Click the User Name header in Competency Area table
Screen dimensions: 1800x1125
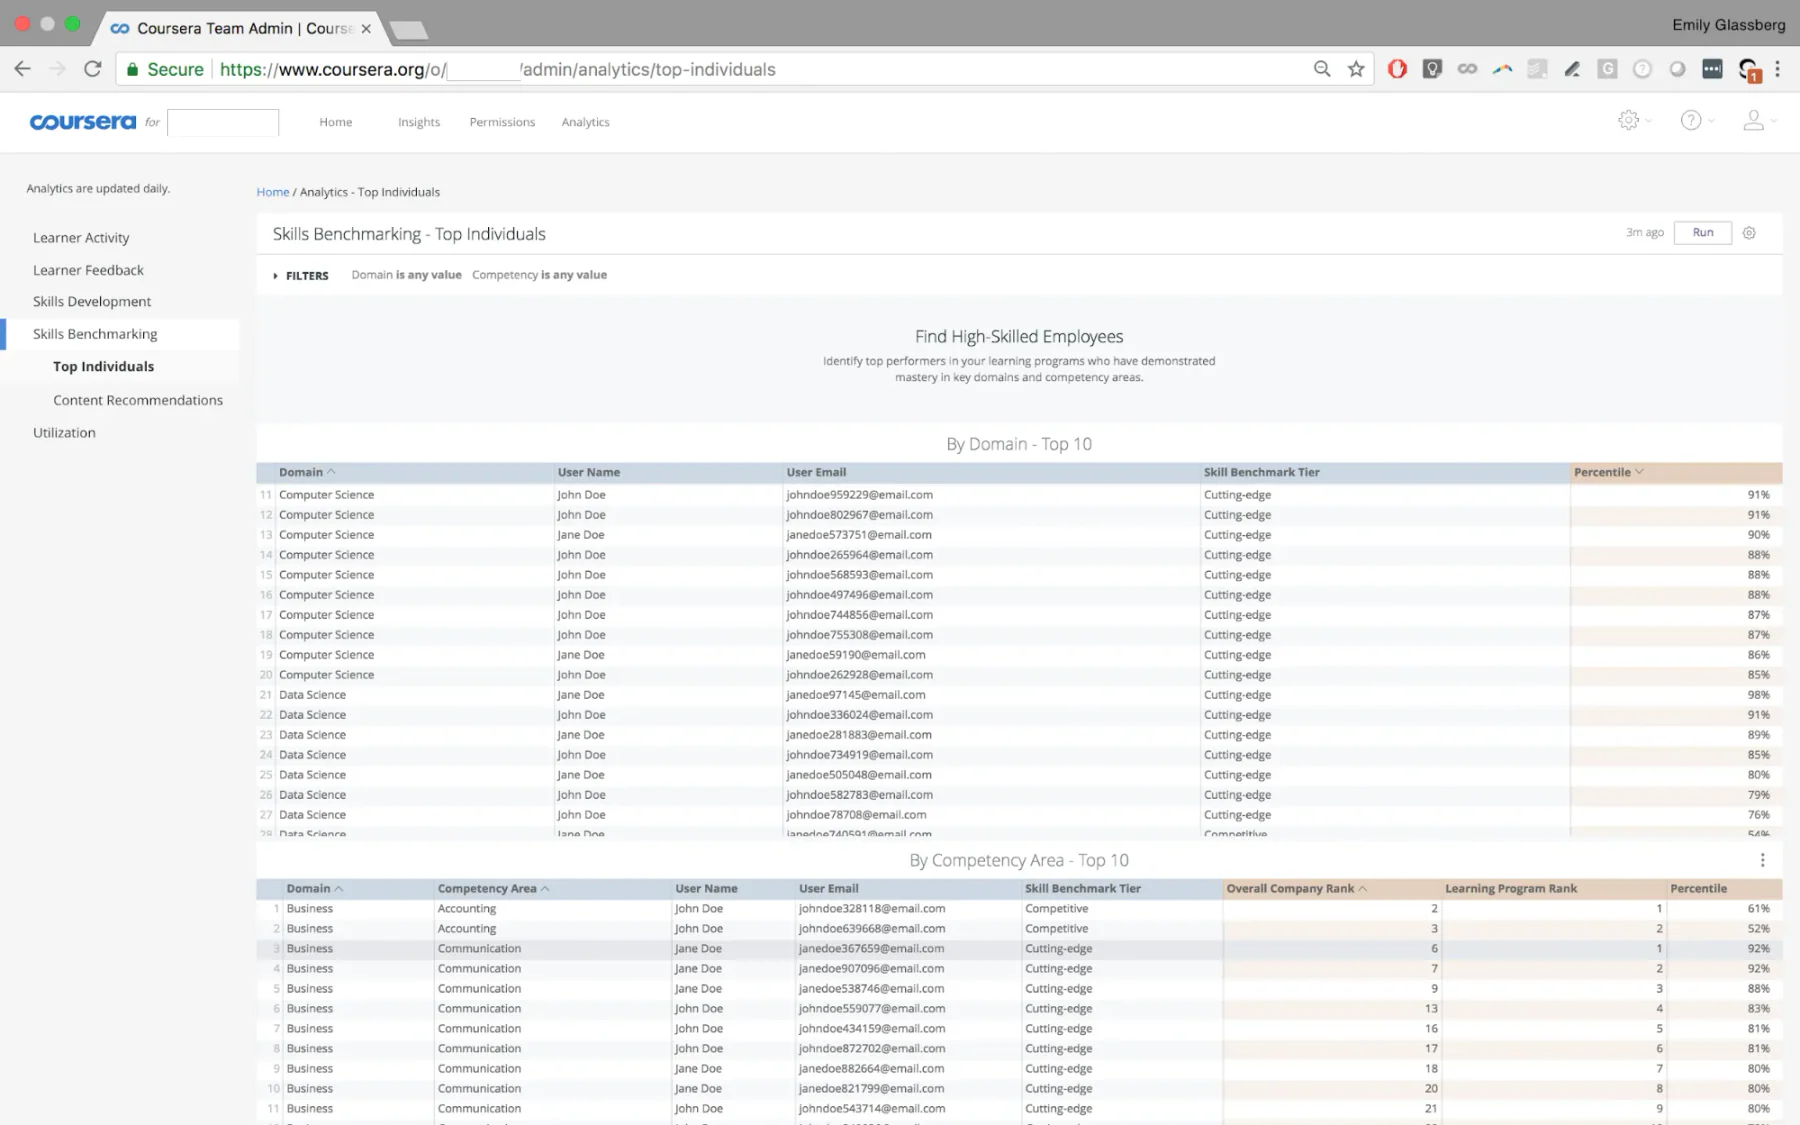(706, 888)
